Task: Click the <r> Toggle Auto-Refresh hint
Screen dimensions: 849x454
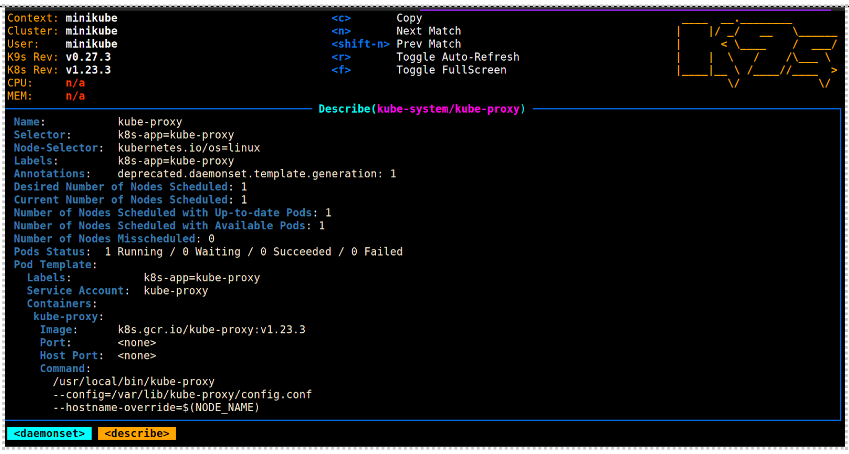Action: (426, 57)
